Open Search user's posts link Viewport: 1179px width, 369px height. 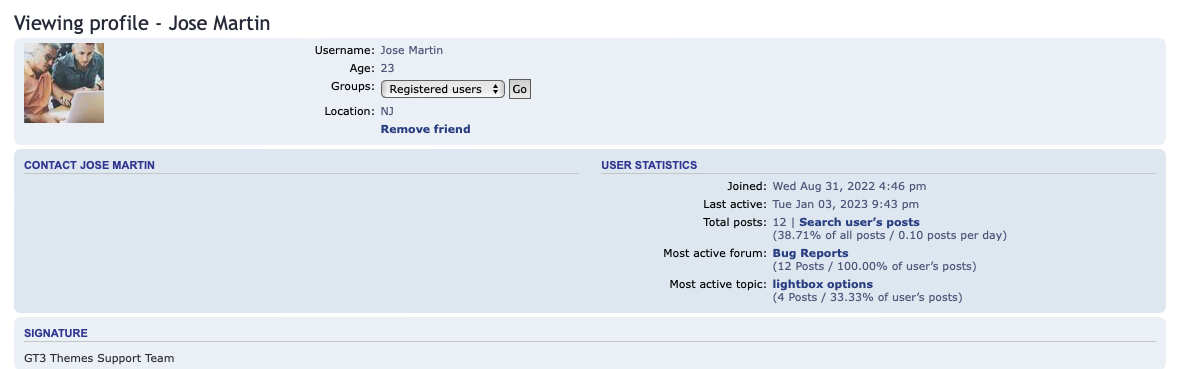pyautogui.click(x=859, y=222)
